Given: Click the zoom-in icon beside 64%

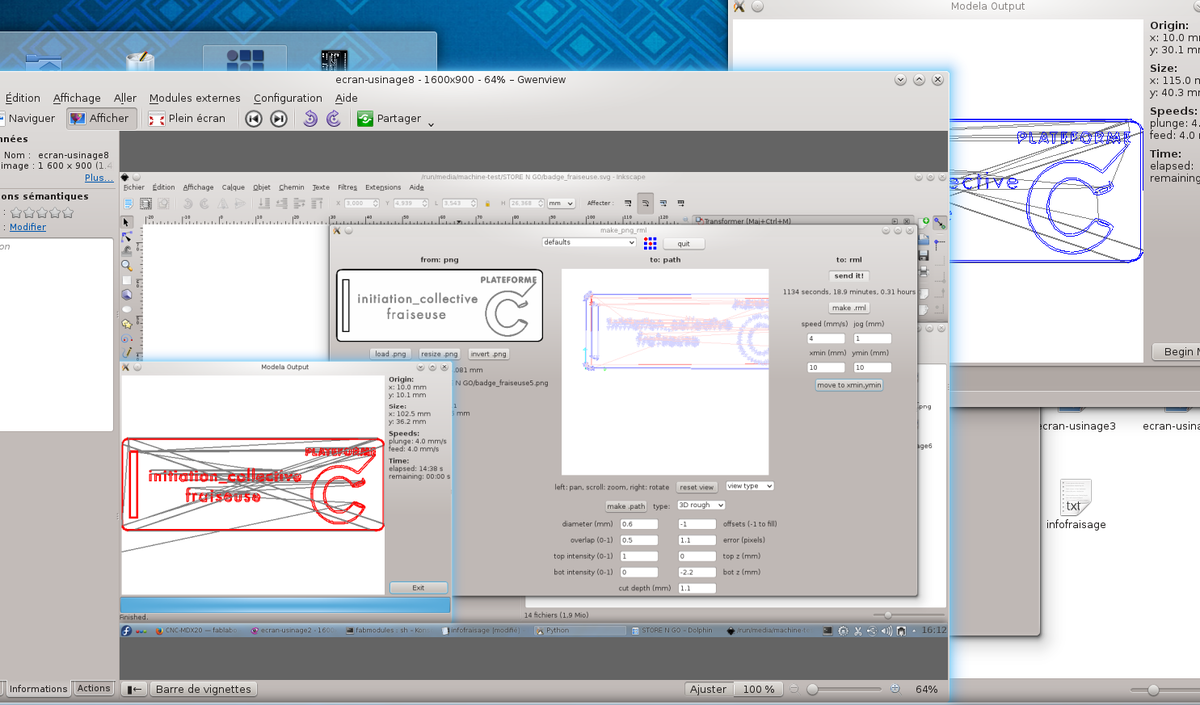Looking at the screenshot, I should point(894,689).
